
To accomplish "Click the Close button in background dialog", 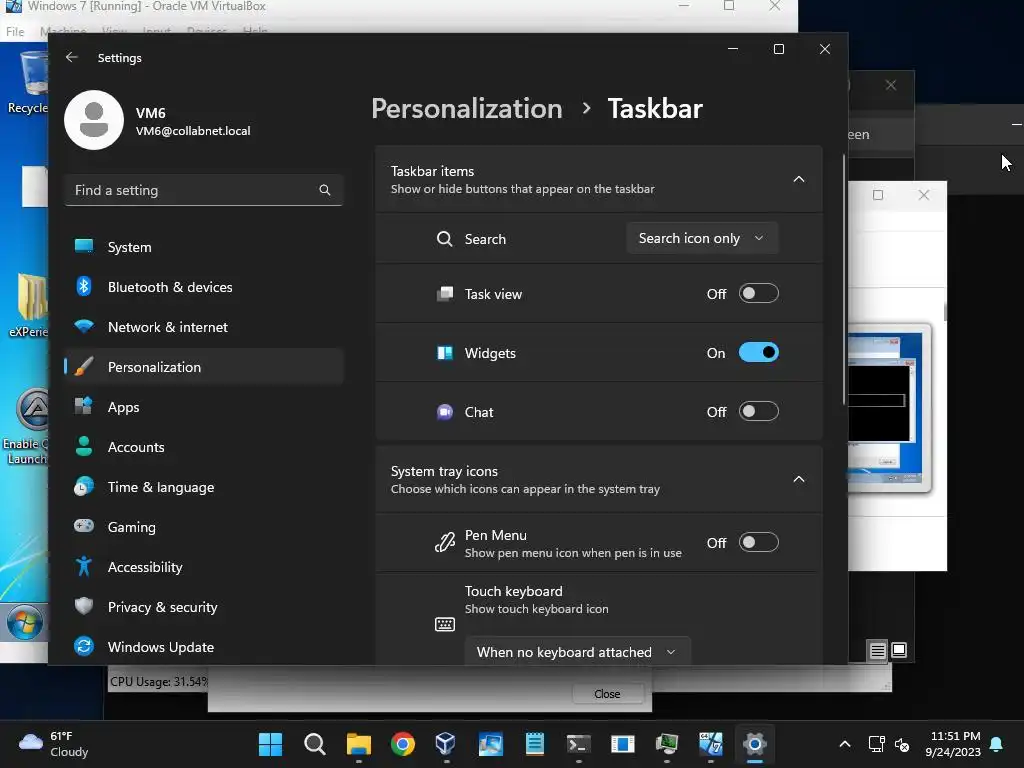I will (x=607, y=694).
